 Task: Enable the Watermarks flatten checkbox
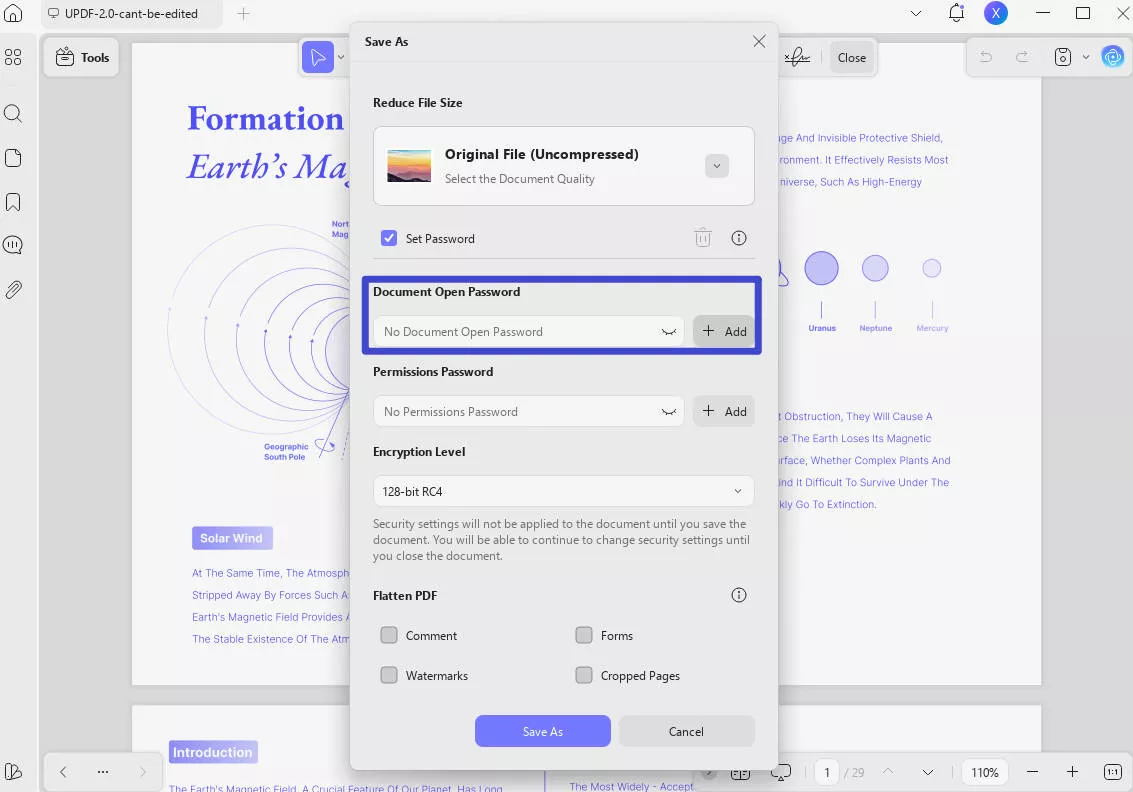pos(389,675)
